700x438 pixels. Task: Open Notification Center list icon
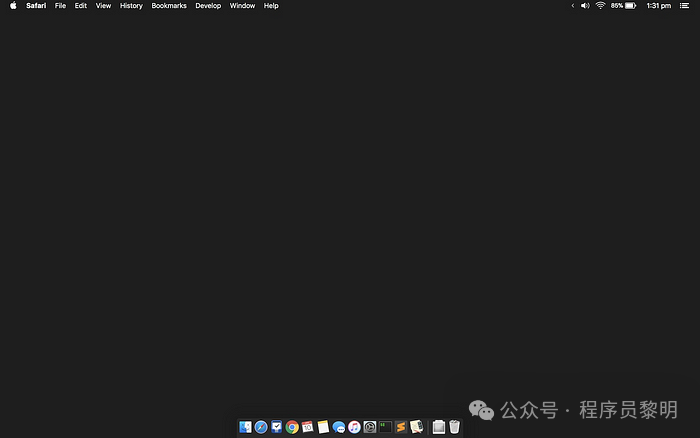point(684,6)
